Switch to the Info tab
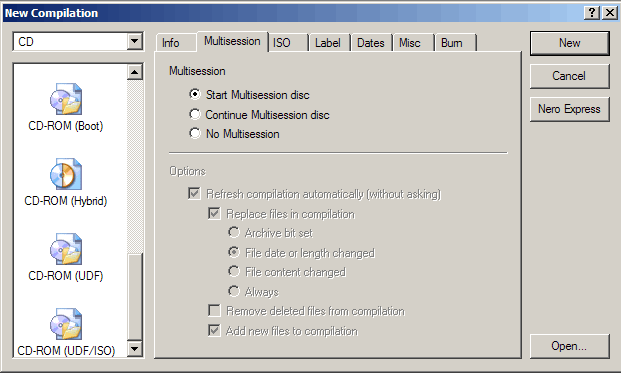The width and height of the screenshot is (621, 373). 171,43
